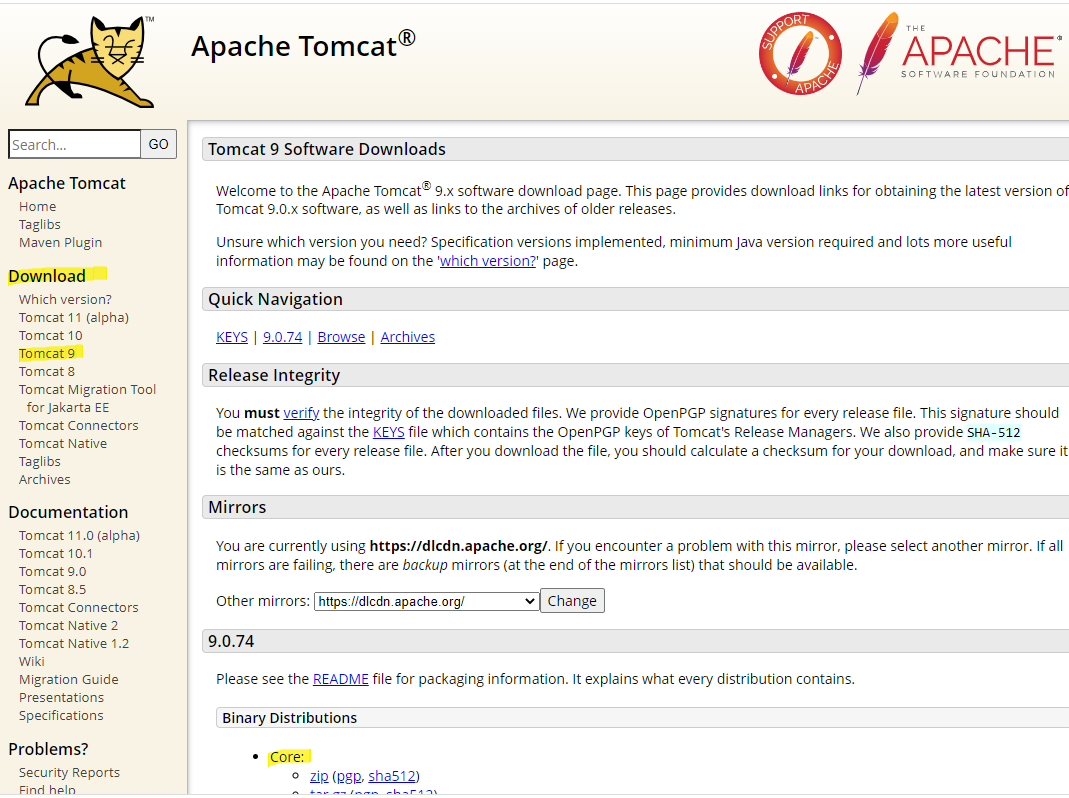Open the Tomcat Native download link
Image resolution: width=1069 pixels, height=798 pixels.
(x=63, y=443)
